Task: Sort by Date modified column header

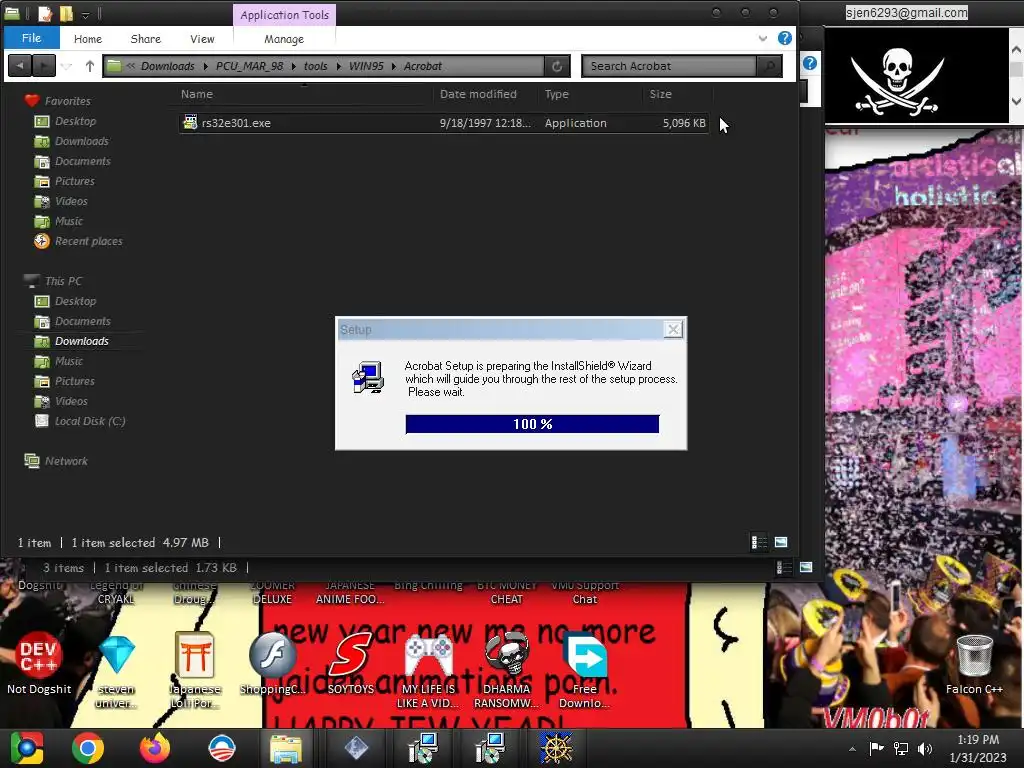Action: point(478,94)
